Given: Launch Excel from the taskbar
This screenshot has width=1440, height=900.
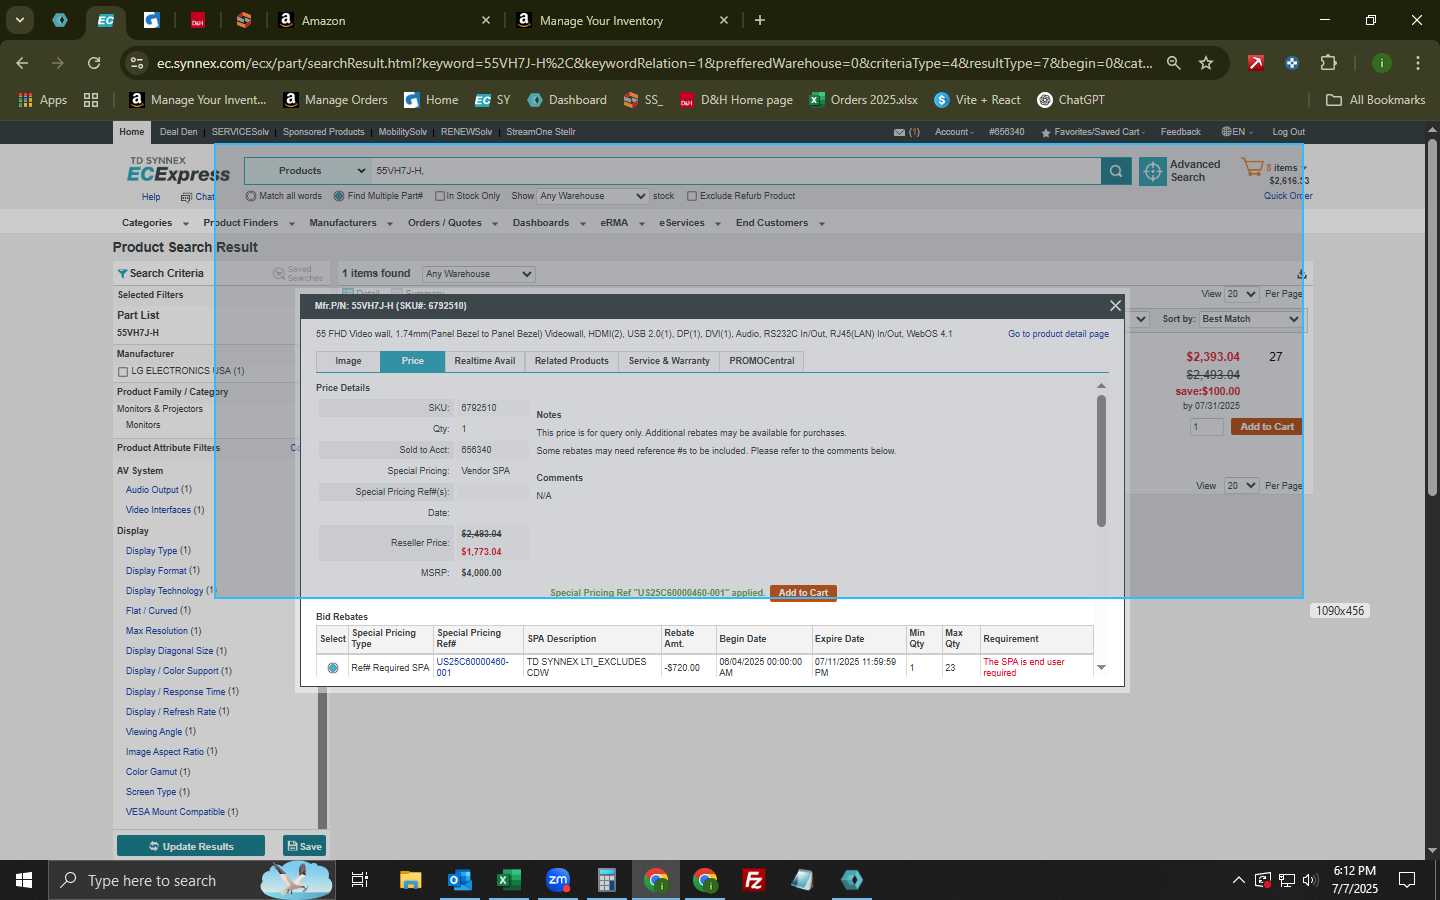Looking at the screenshot, I should tap(508, 880).
